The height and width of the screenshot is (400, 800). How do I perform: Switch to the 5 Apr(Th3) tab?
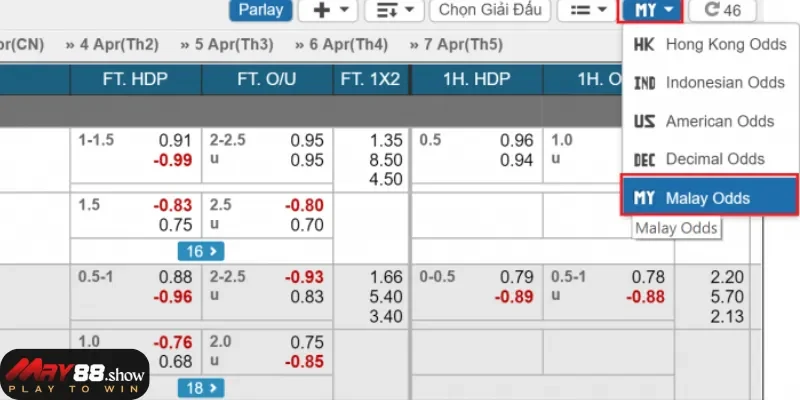click(227, 45)
